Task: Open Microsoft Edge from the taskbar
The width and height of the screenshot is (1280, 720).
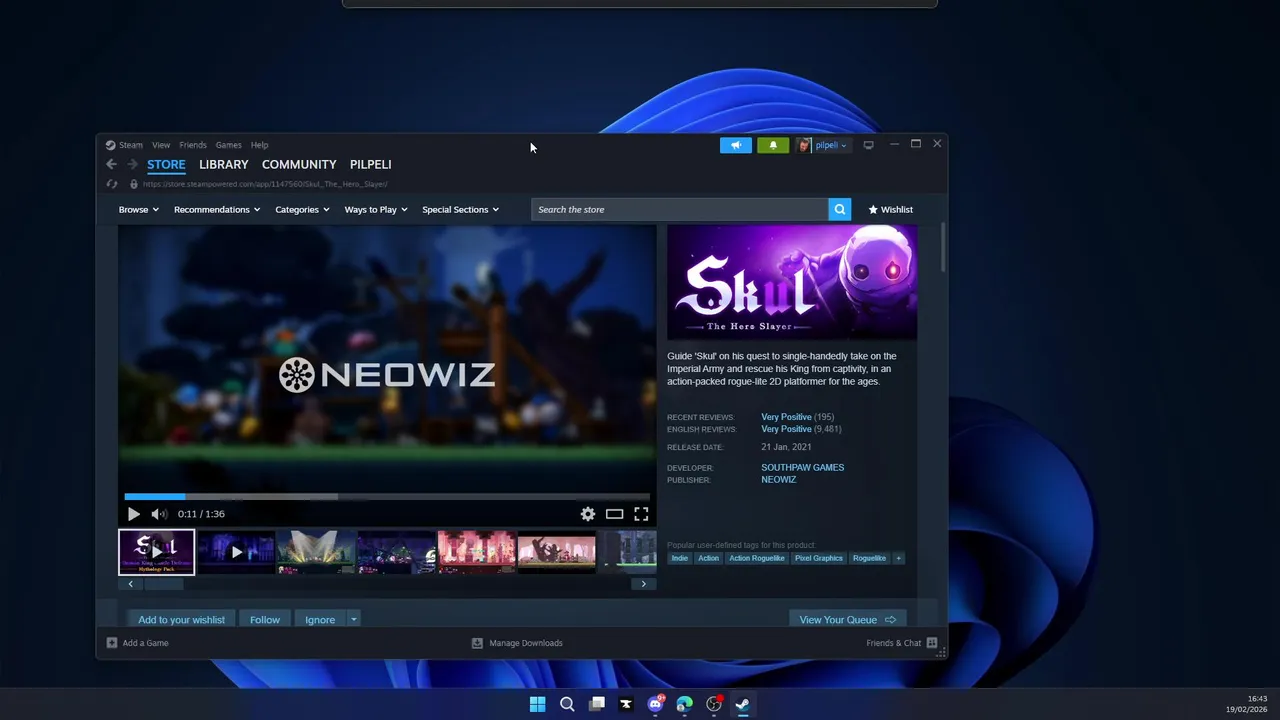Action: tap(685, 704)
